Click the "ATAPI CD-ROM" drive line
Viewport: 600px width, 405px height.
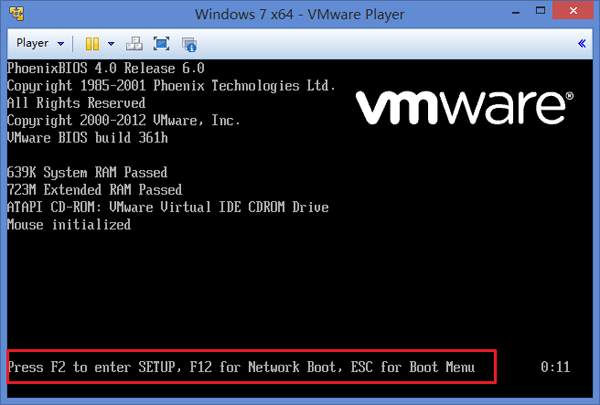(168, 207)
